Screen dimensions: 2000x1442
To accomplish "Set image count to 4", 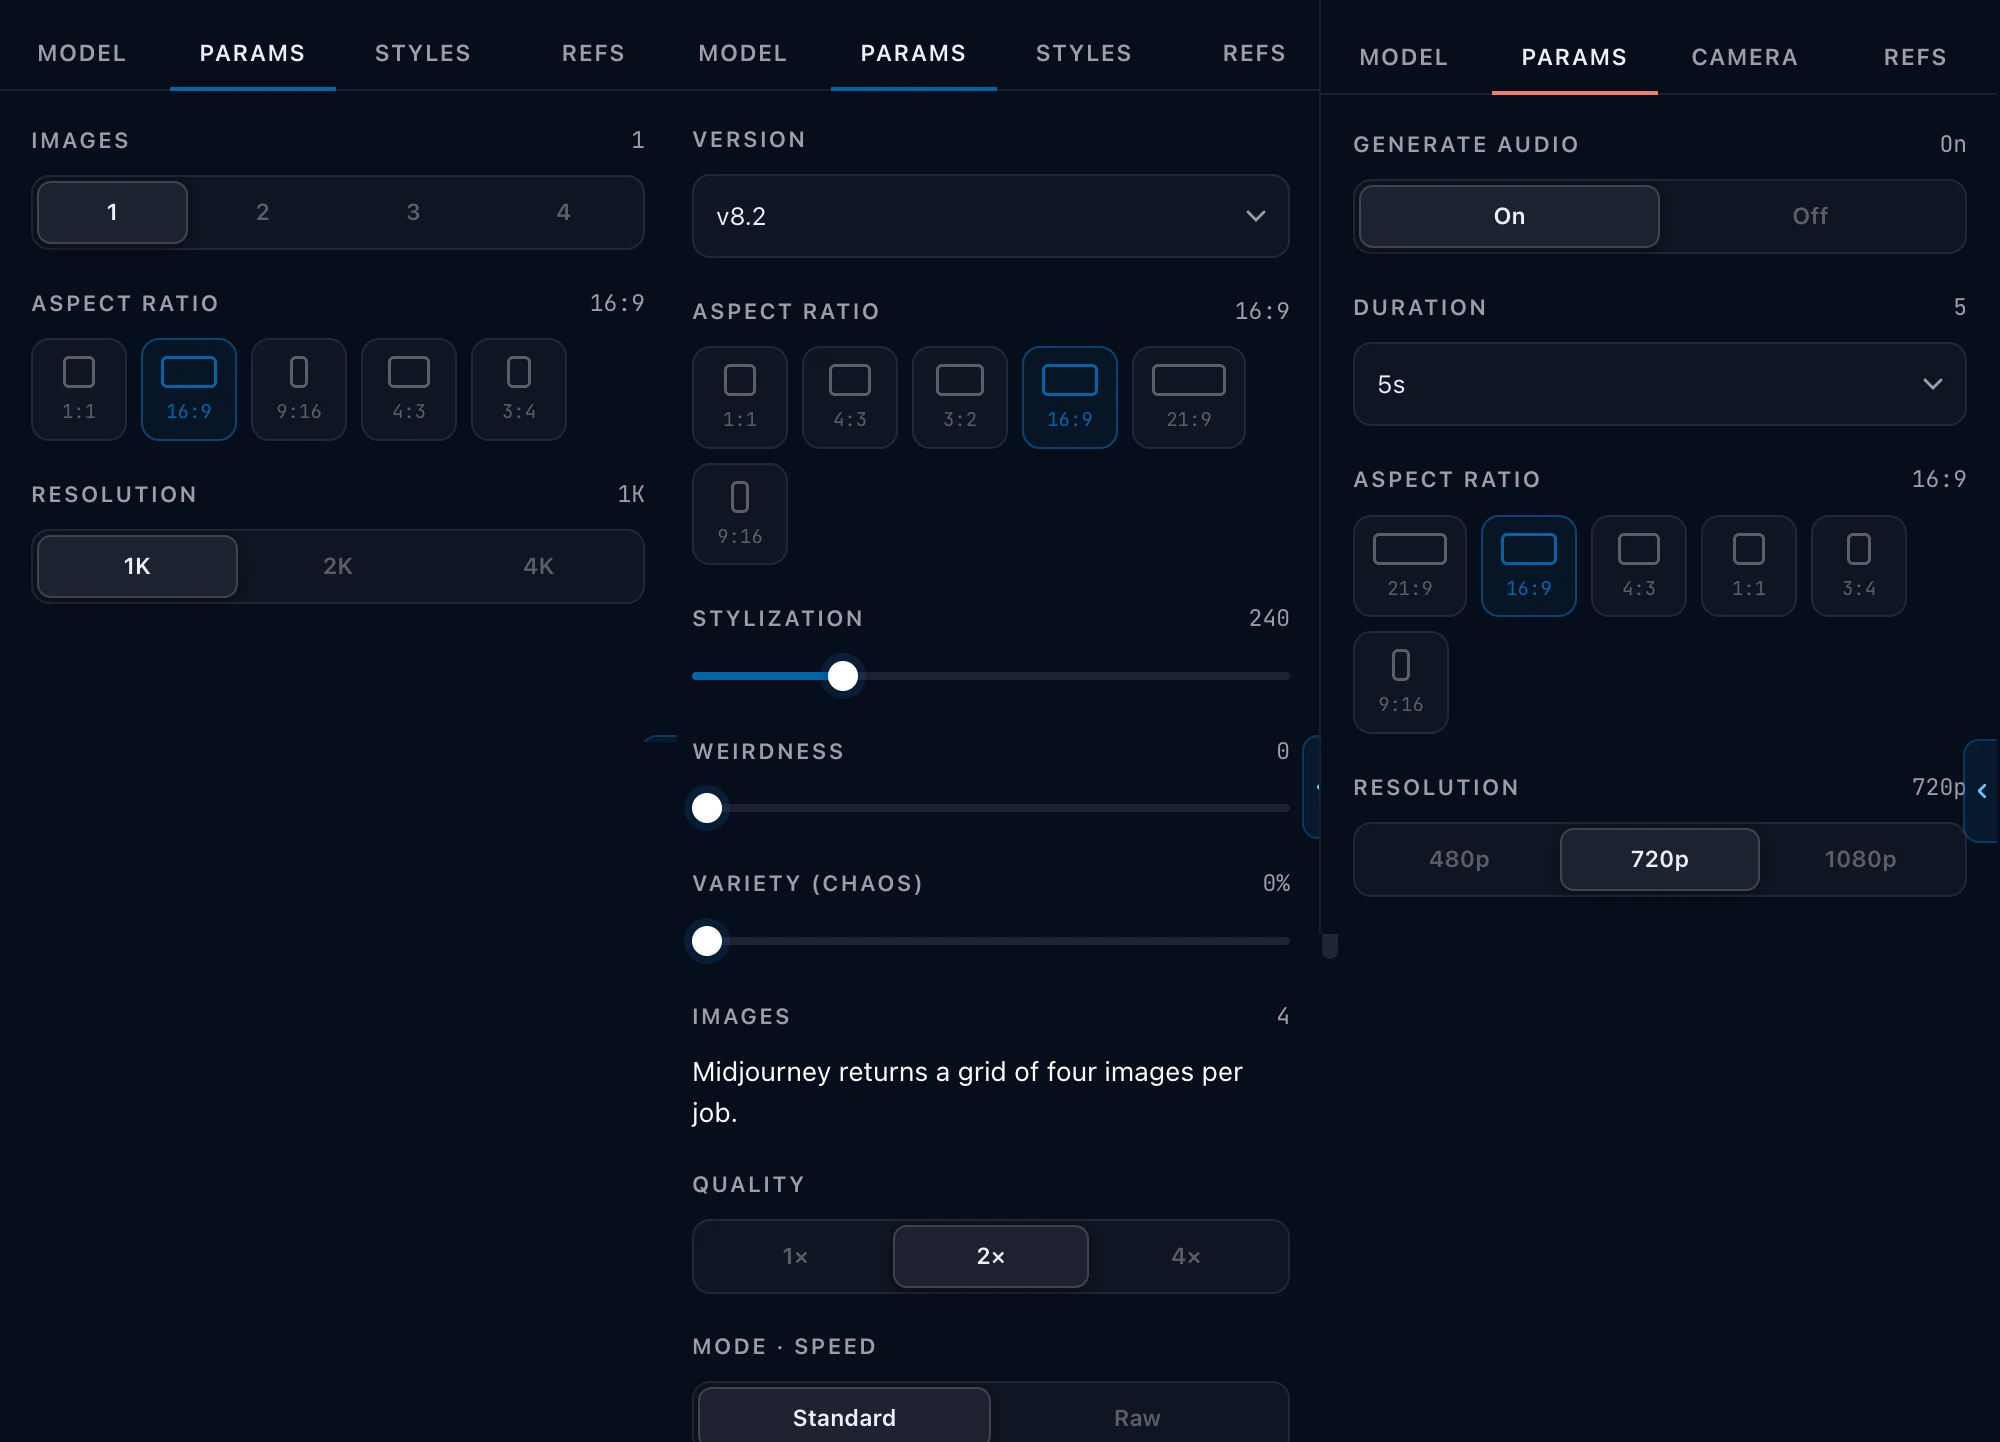I will pyautogui.click(x=564, y=212).
